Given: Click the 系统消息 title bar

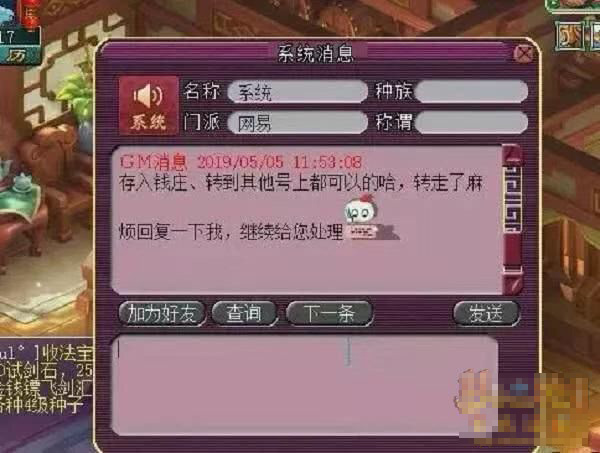Looking at the screenshot, I should (x=316, y=54).
